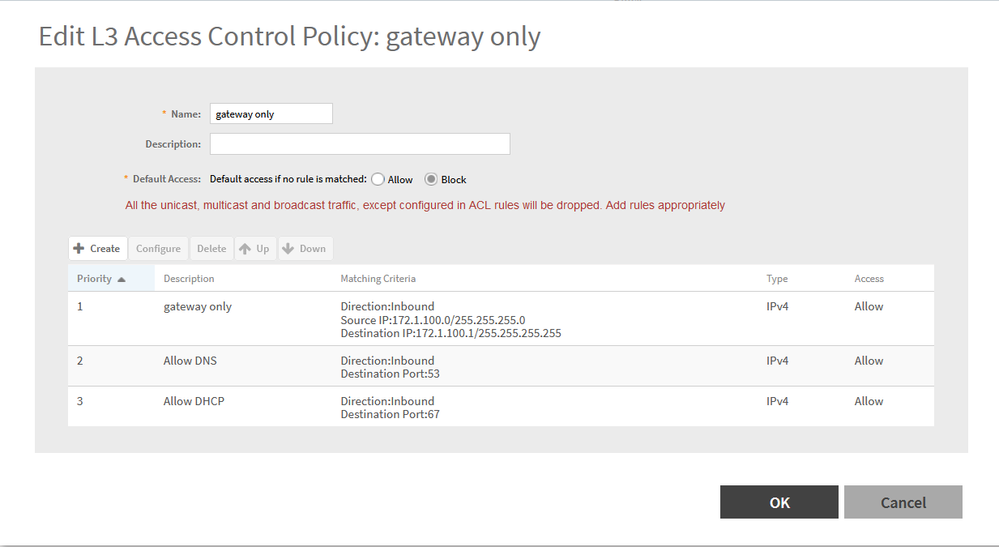Select the Block default access radio

431,180
